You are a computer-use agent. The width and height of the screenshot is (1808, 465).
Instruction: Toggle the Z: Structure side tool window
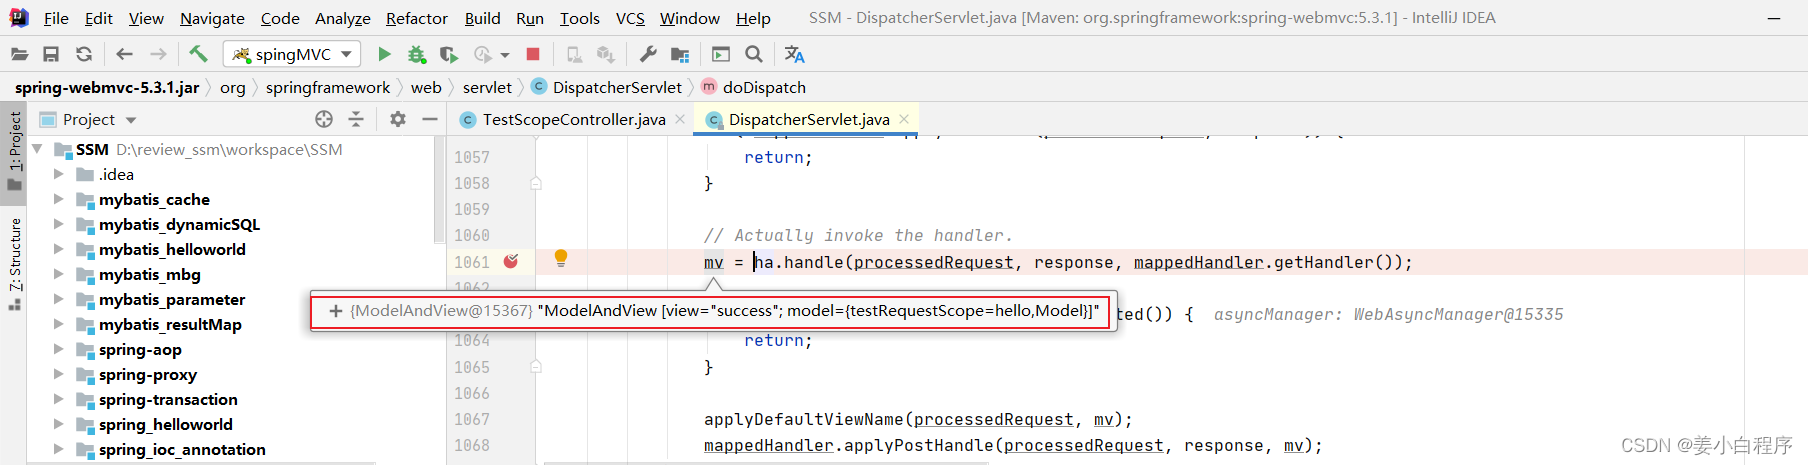(14, 264)
